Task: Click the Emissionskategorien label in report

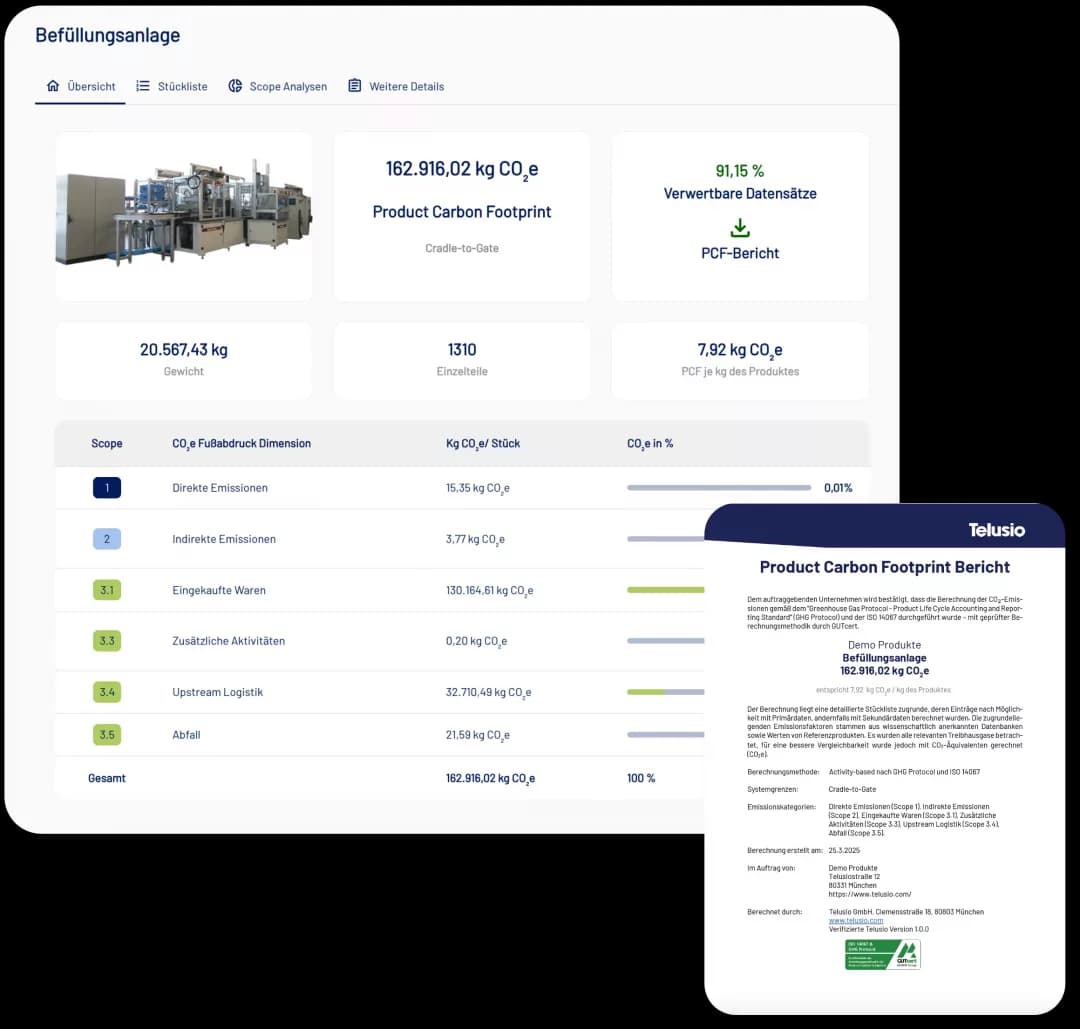Action: [x=781, y=806]
